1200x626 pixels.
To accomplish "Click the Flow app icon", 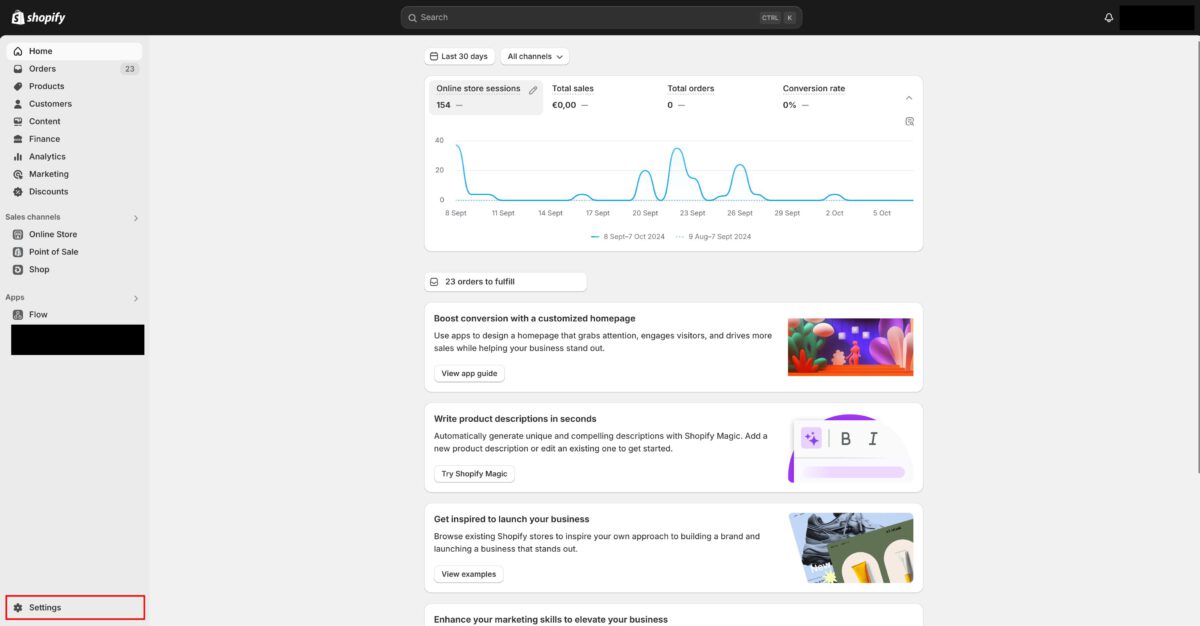I will coord(18,315).
